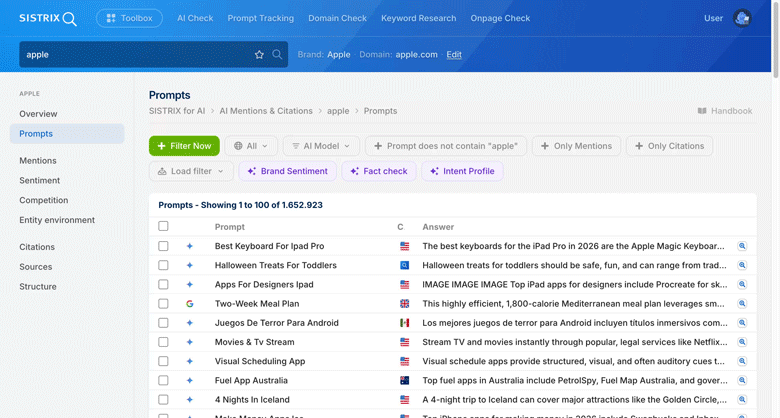The image size is (780, 418).
Task: Check the Two-Week Meal Plan row checkbox
Action: pyautogui.click(x=163, y=304)
